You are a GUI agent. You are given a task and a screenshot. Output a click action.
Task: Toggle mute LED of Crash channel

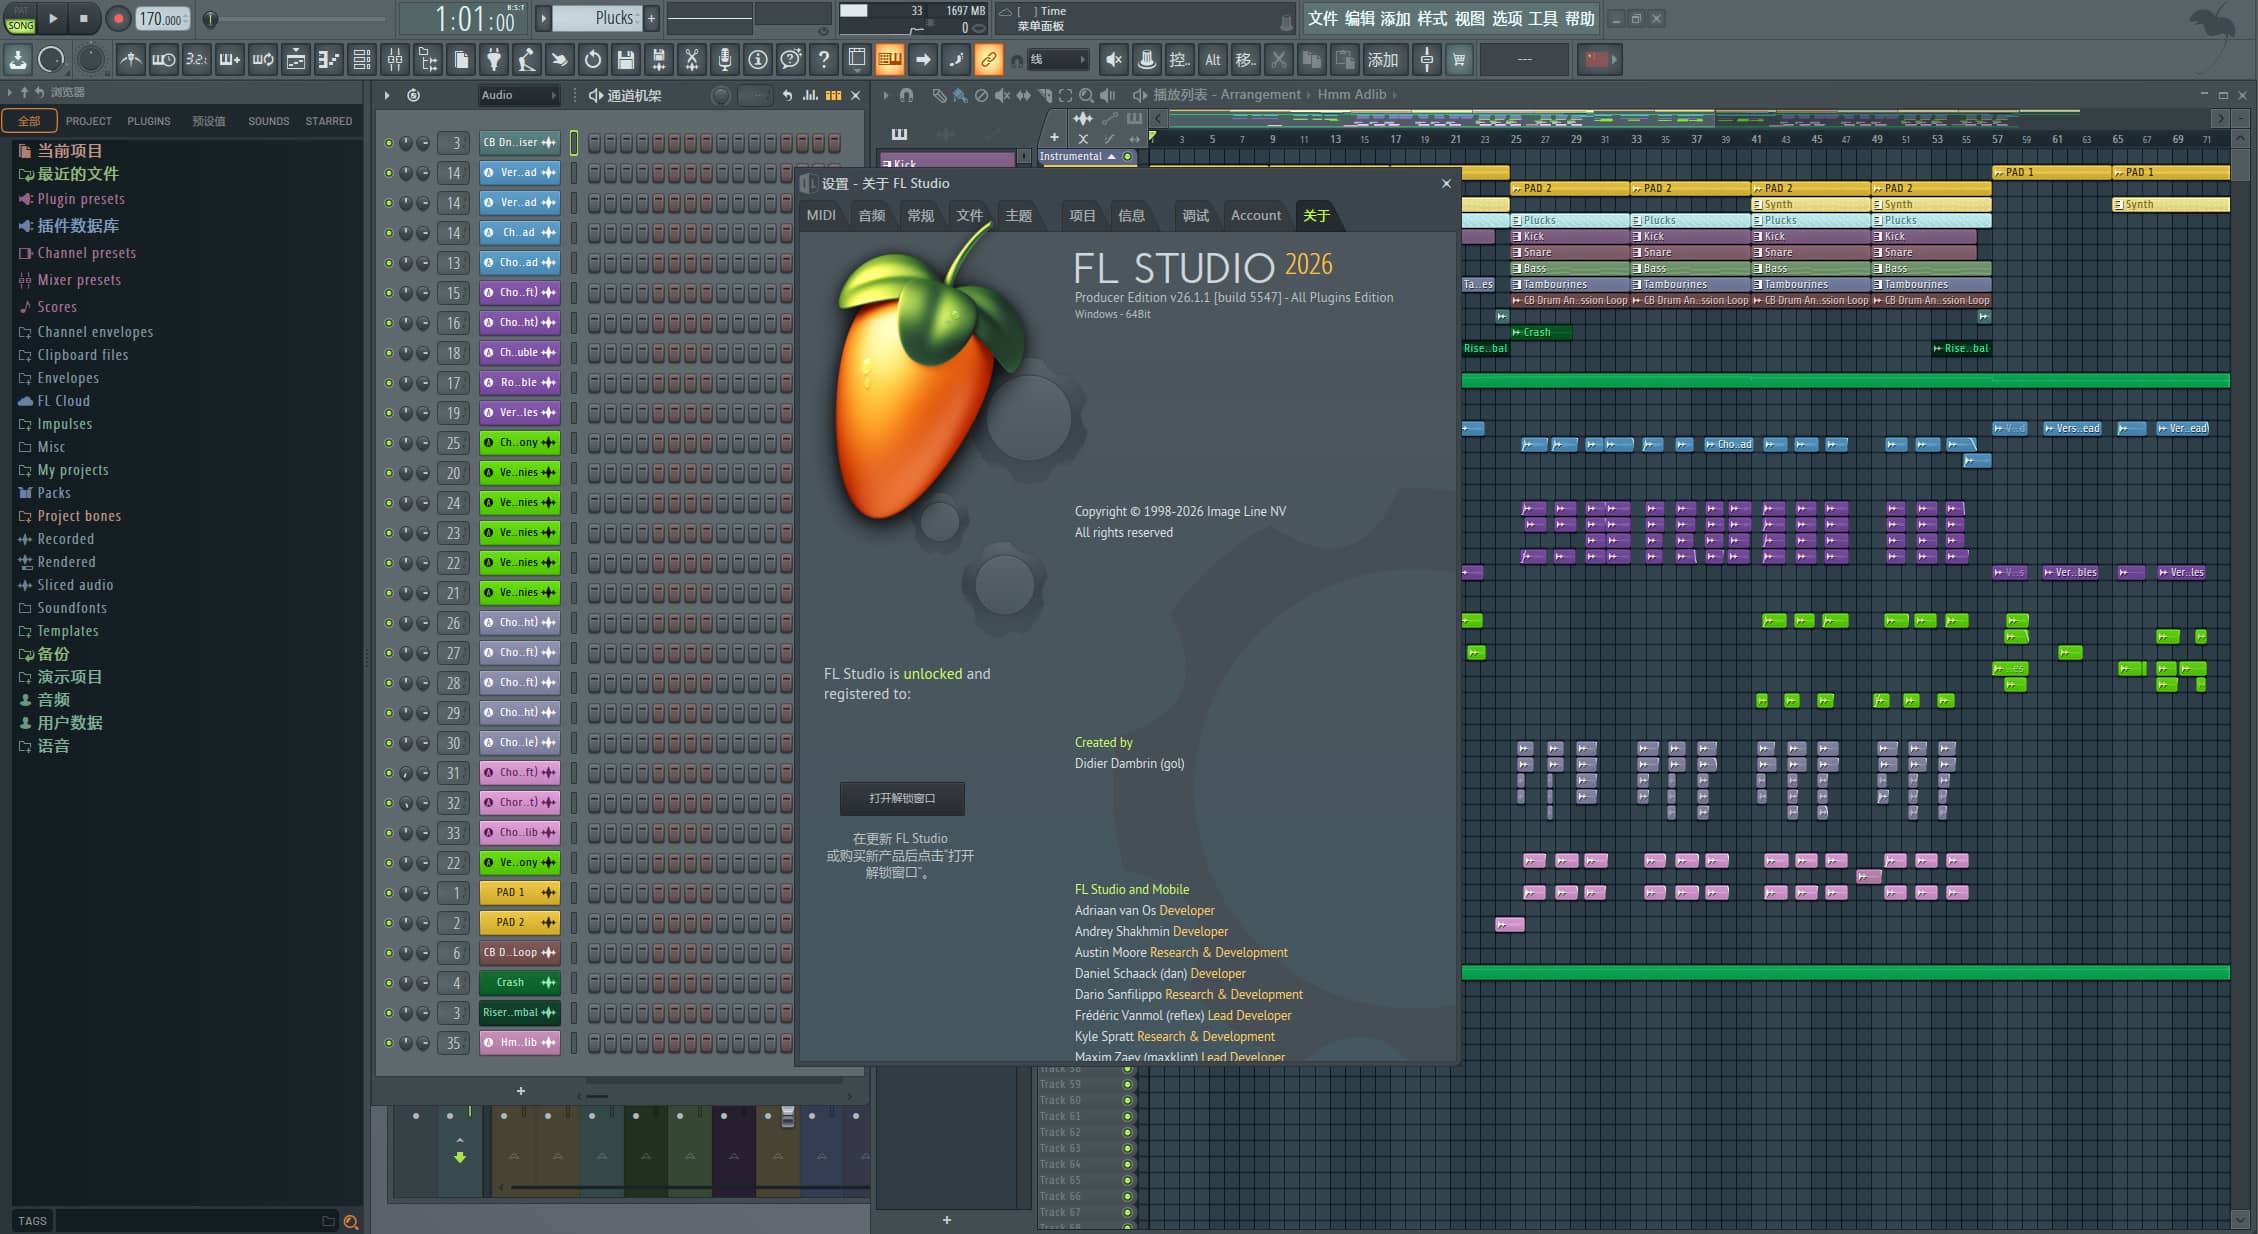389,983
